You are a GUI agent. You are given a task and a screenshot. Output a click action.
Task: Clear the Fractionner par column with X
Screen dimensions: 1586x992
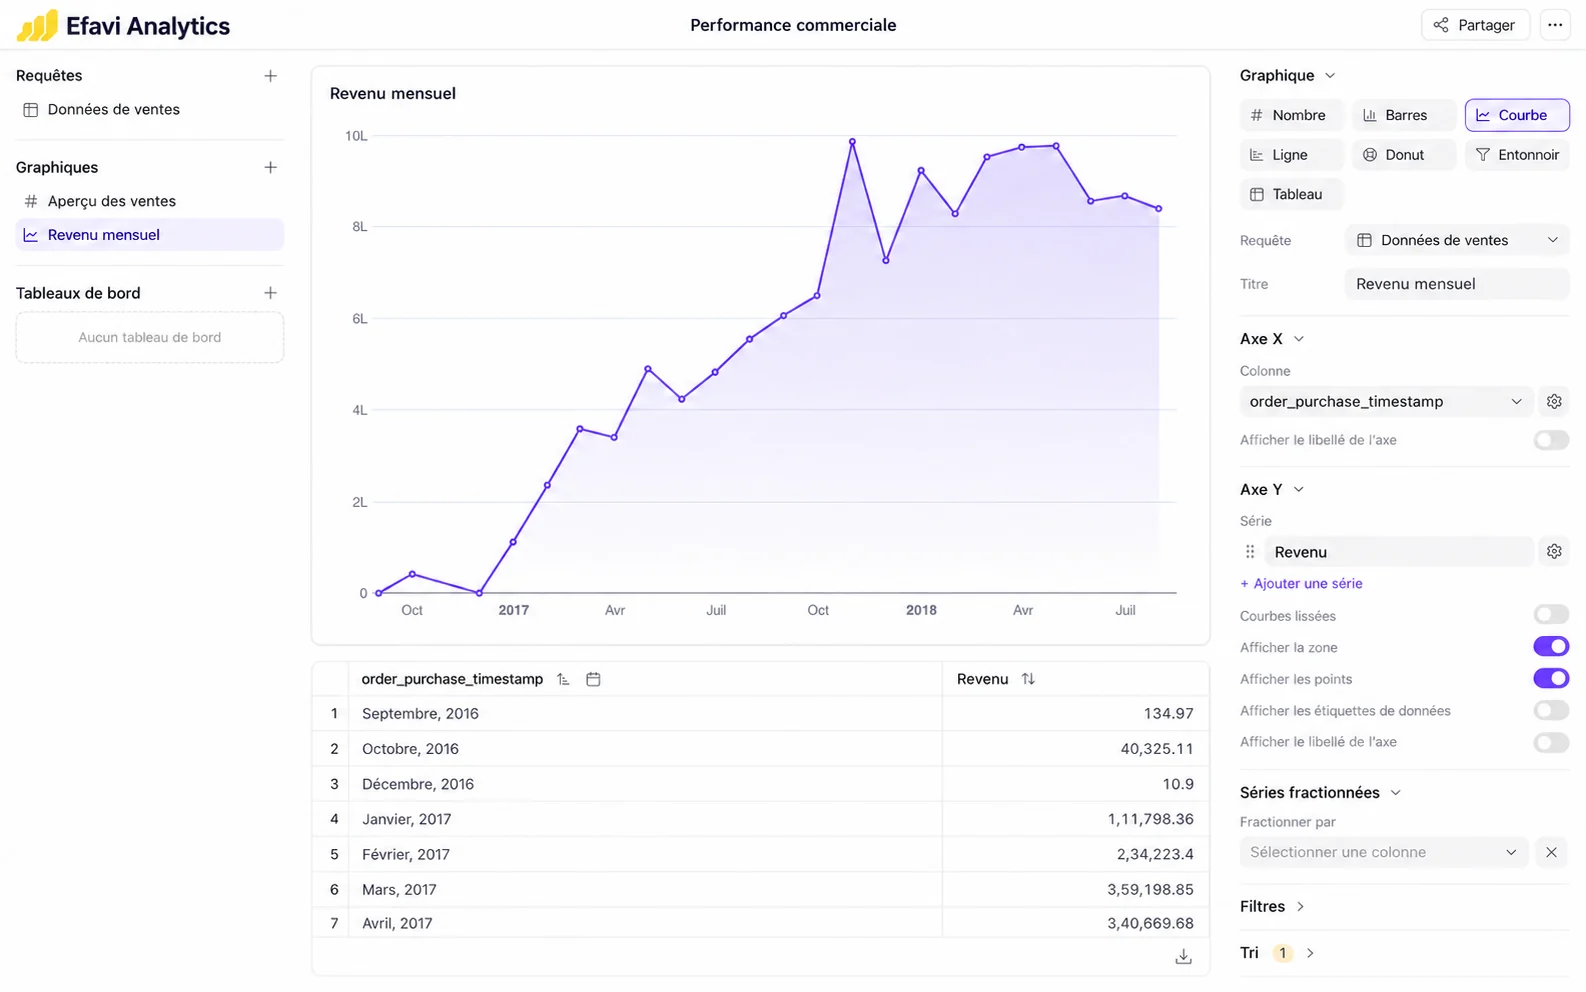(x=1551, y=853)
